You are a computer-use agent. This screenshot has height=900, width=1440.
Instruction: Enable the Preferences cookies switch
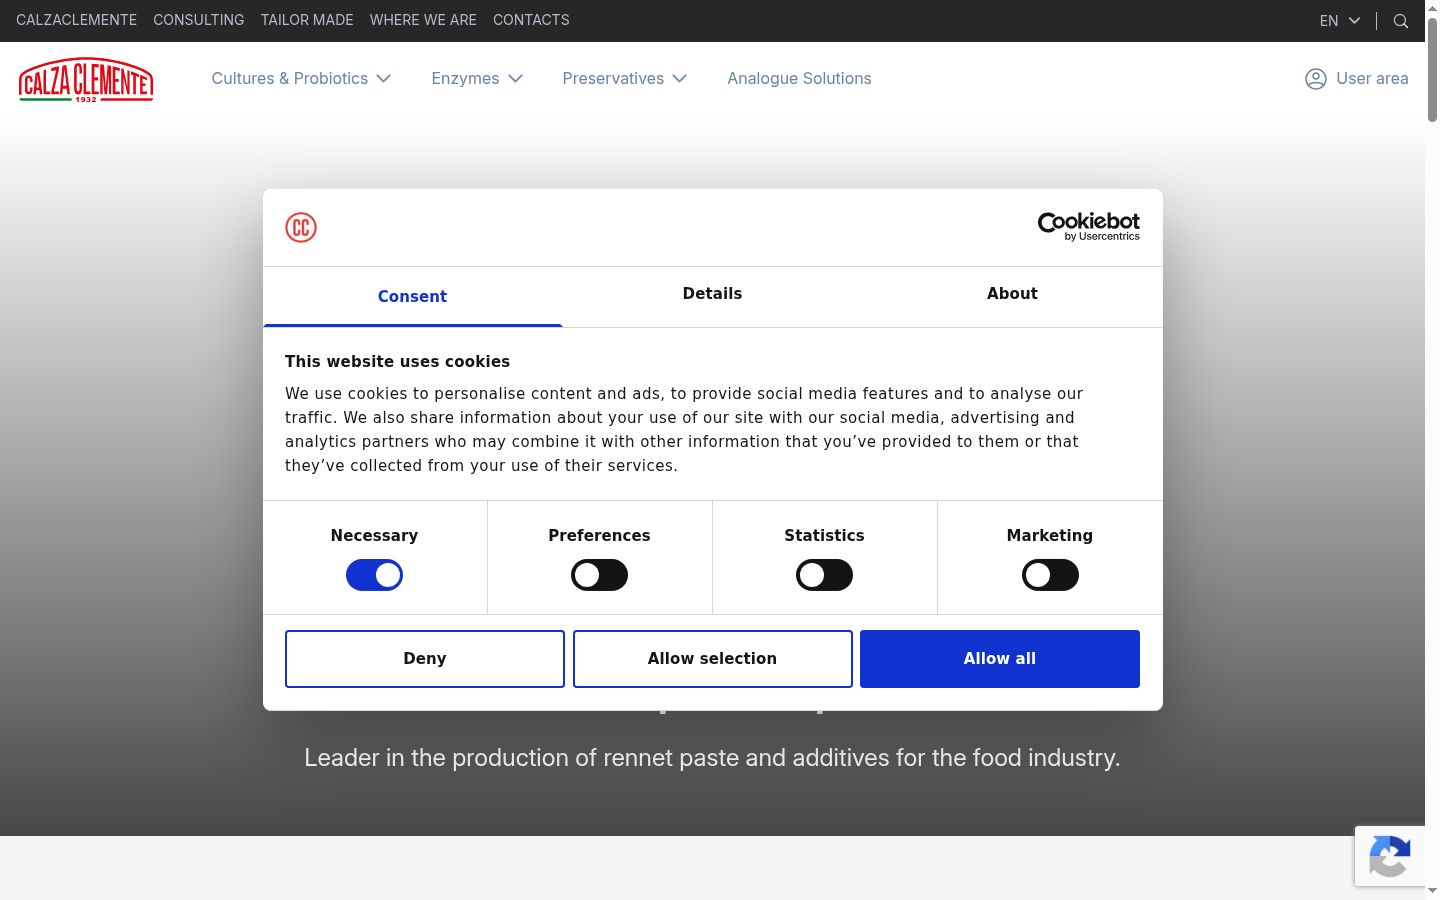599,575
